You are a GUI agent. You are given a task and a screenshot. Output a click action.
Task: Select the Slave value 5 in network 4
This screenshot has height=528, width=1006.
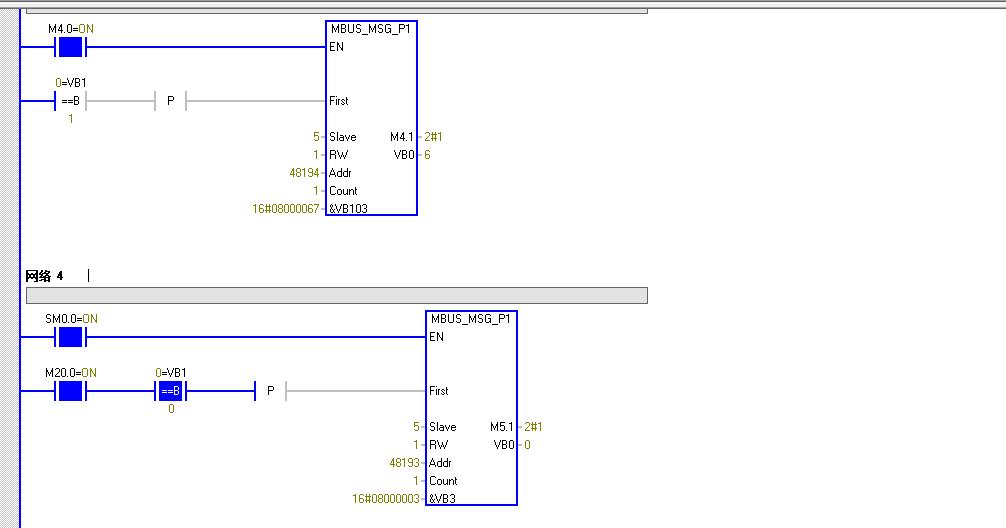(x=416, y=427)
